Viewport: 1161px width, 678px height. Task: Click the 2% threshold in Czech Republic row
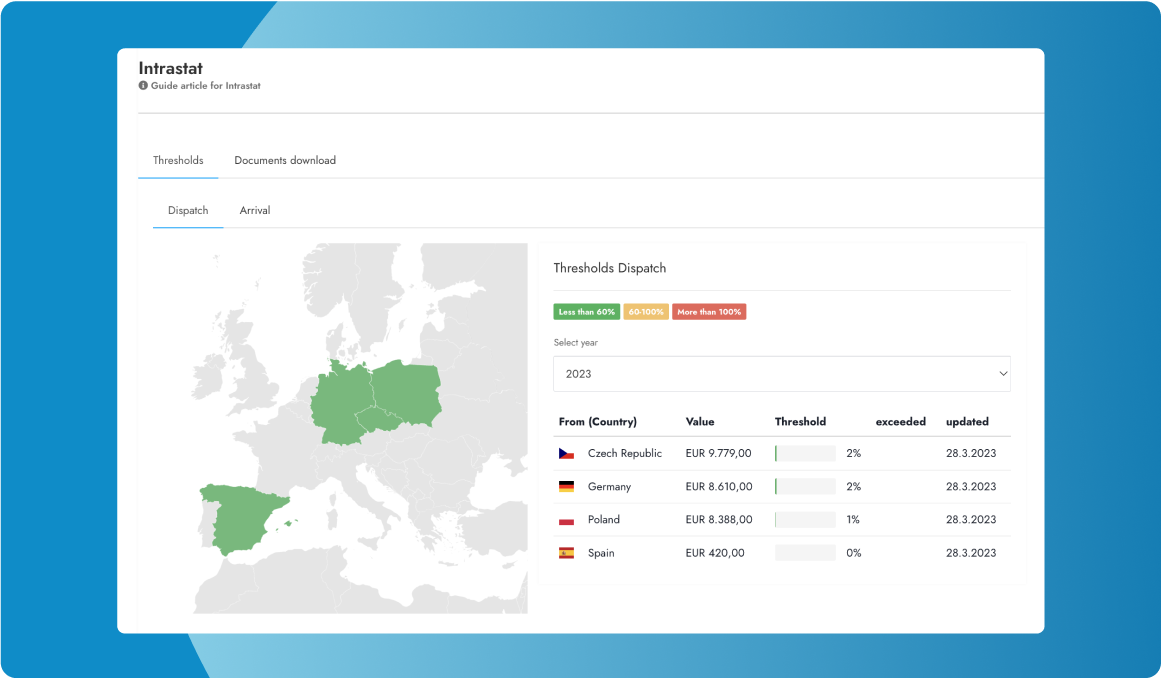854,454
